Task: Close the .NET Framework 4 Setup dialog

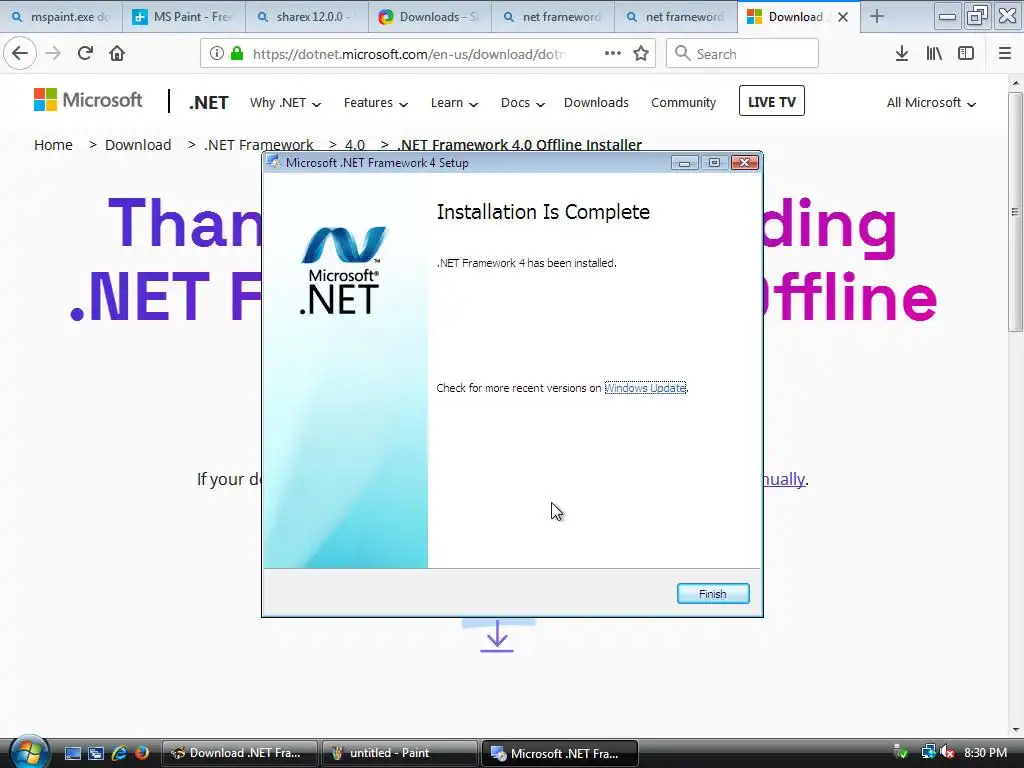Action: pyautogui.click(x=744, y=163)
